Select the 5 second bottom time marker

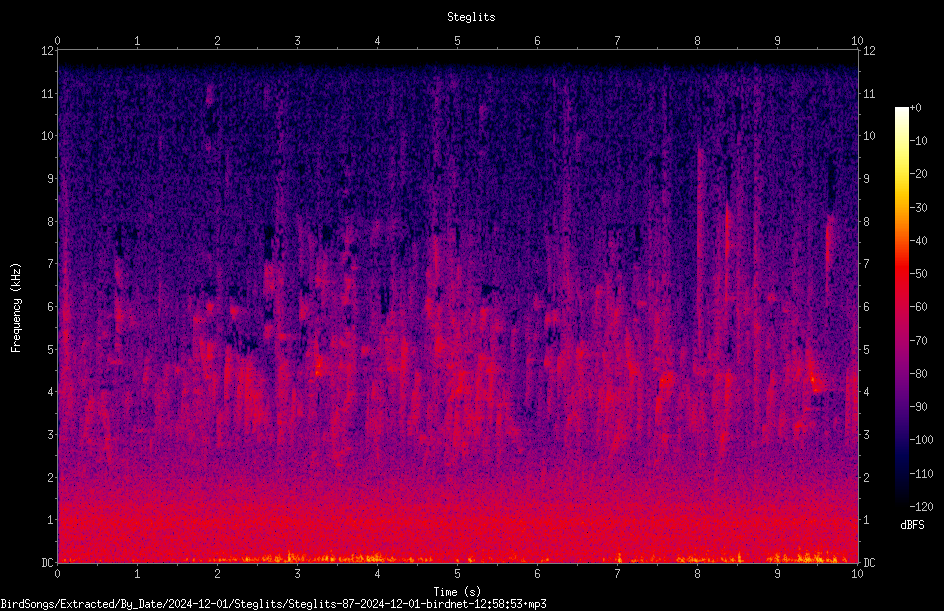pos(458,574)
